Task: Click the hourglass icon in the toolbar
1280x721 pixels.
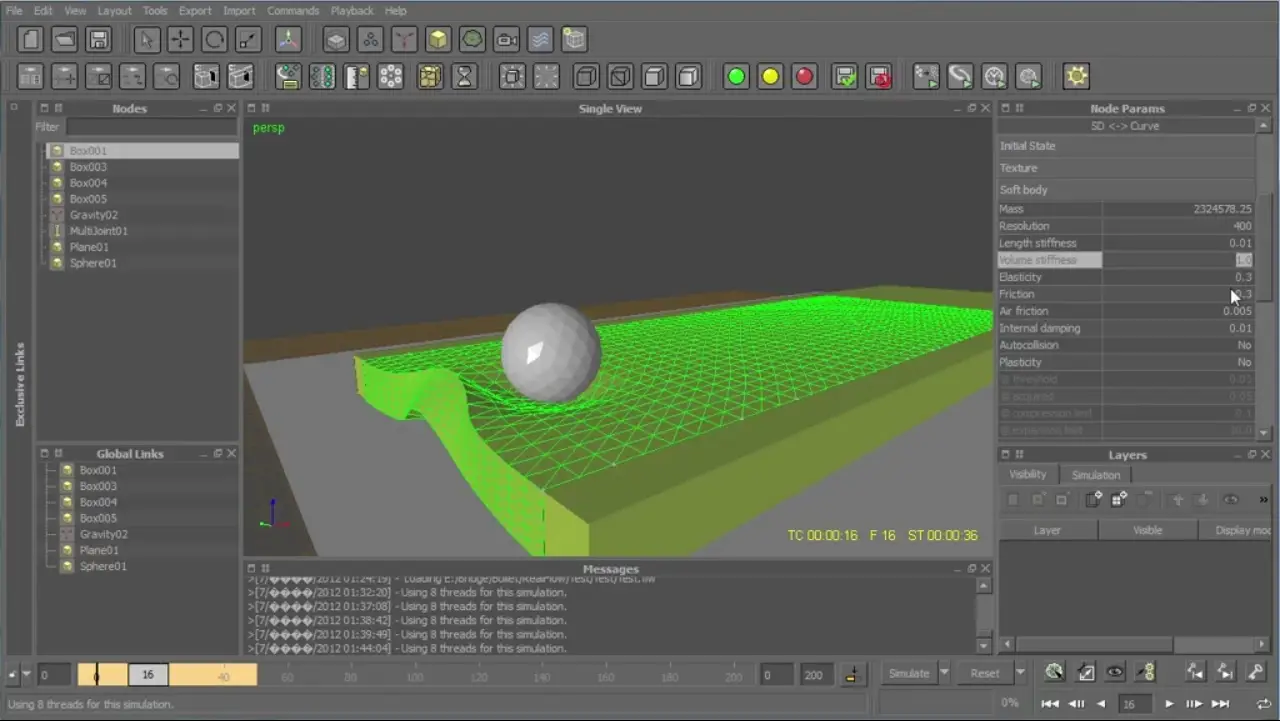Action: [464, 77]
